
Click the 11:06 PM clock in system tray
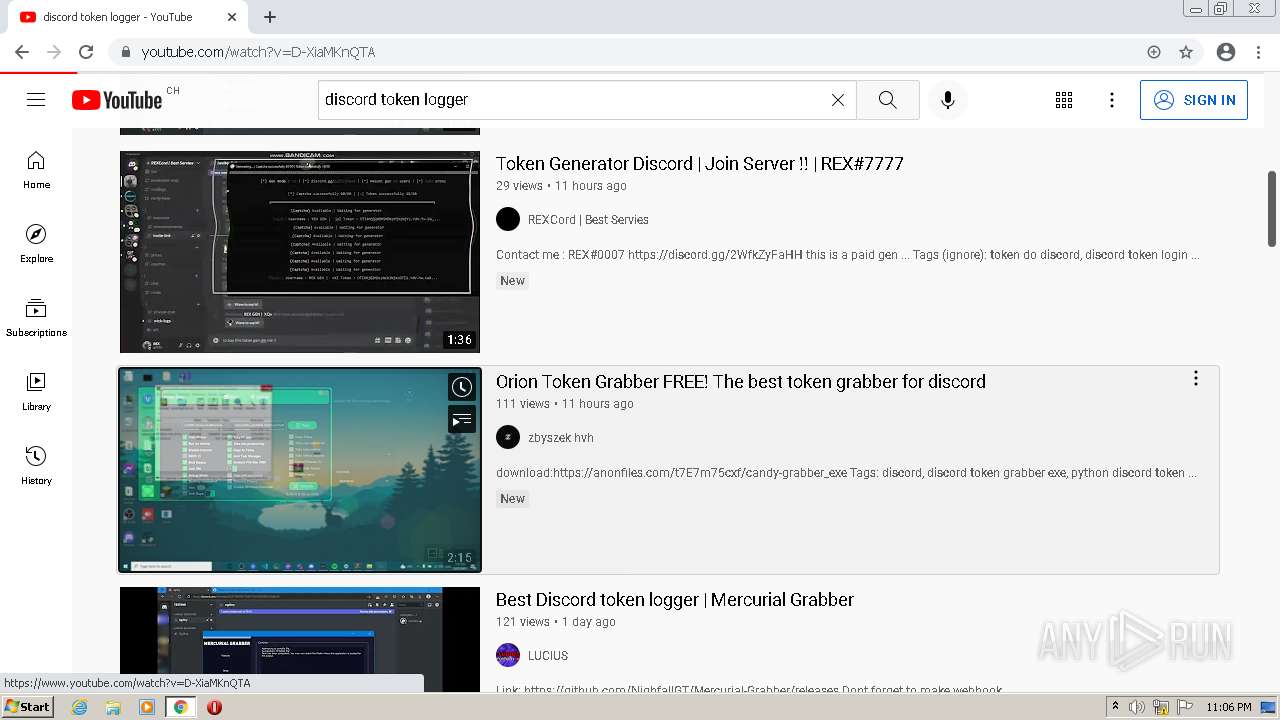(x=1229, y=707)
